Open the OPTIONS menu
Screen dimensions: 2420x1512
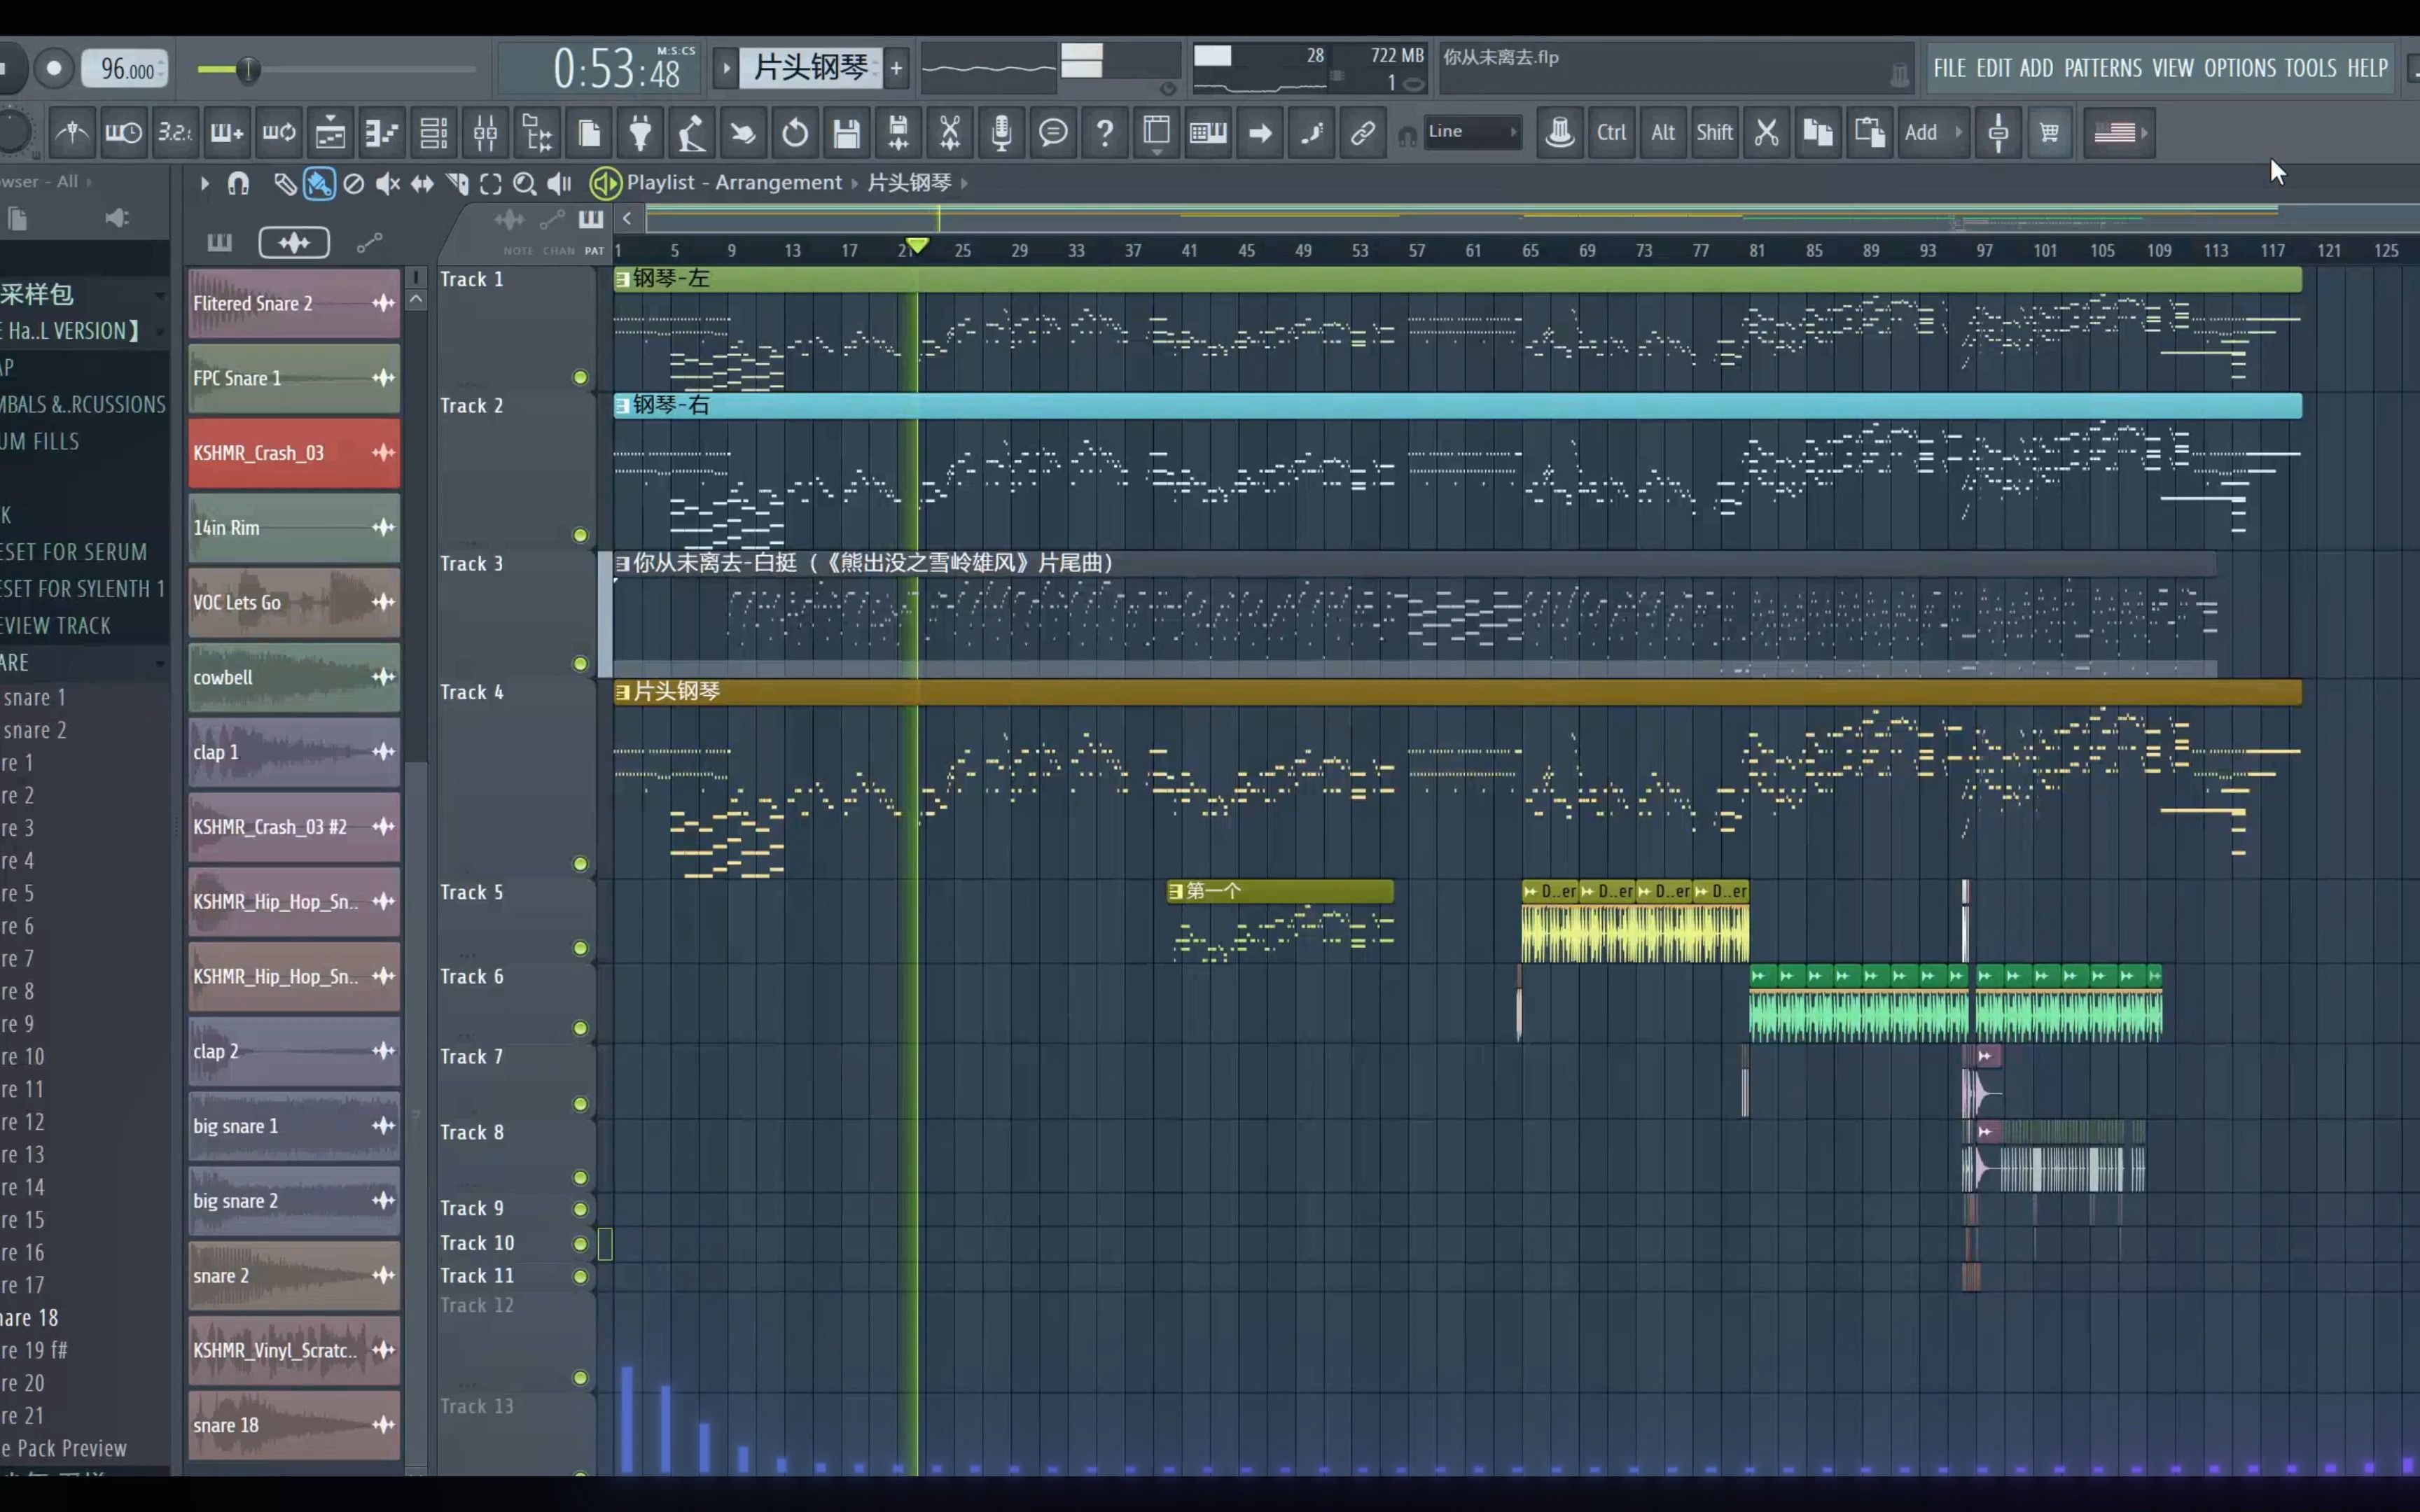(2239, 68)
